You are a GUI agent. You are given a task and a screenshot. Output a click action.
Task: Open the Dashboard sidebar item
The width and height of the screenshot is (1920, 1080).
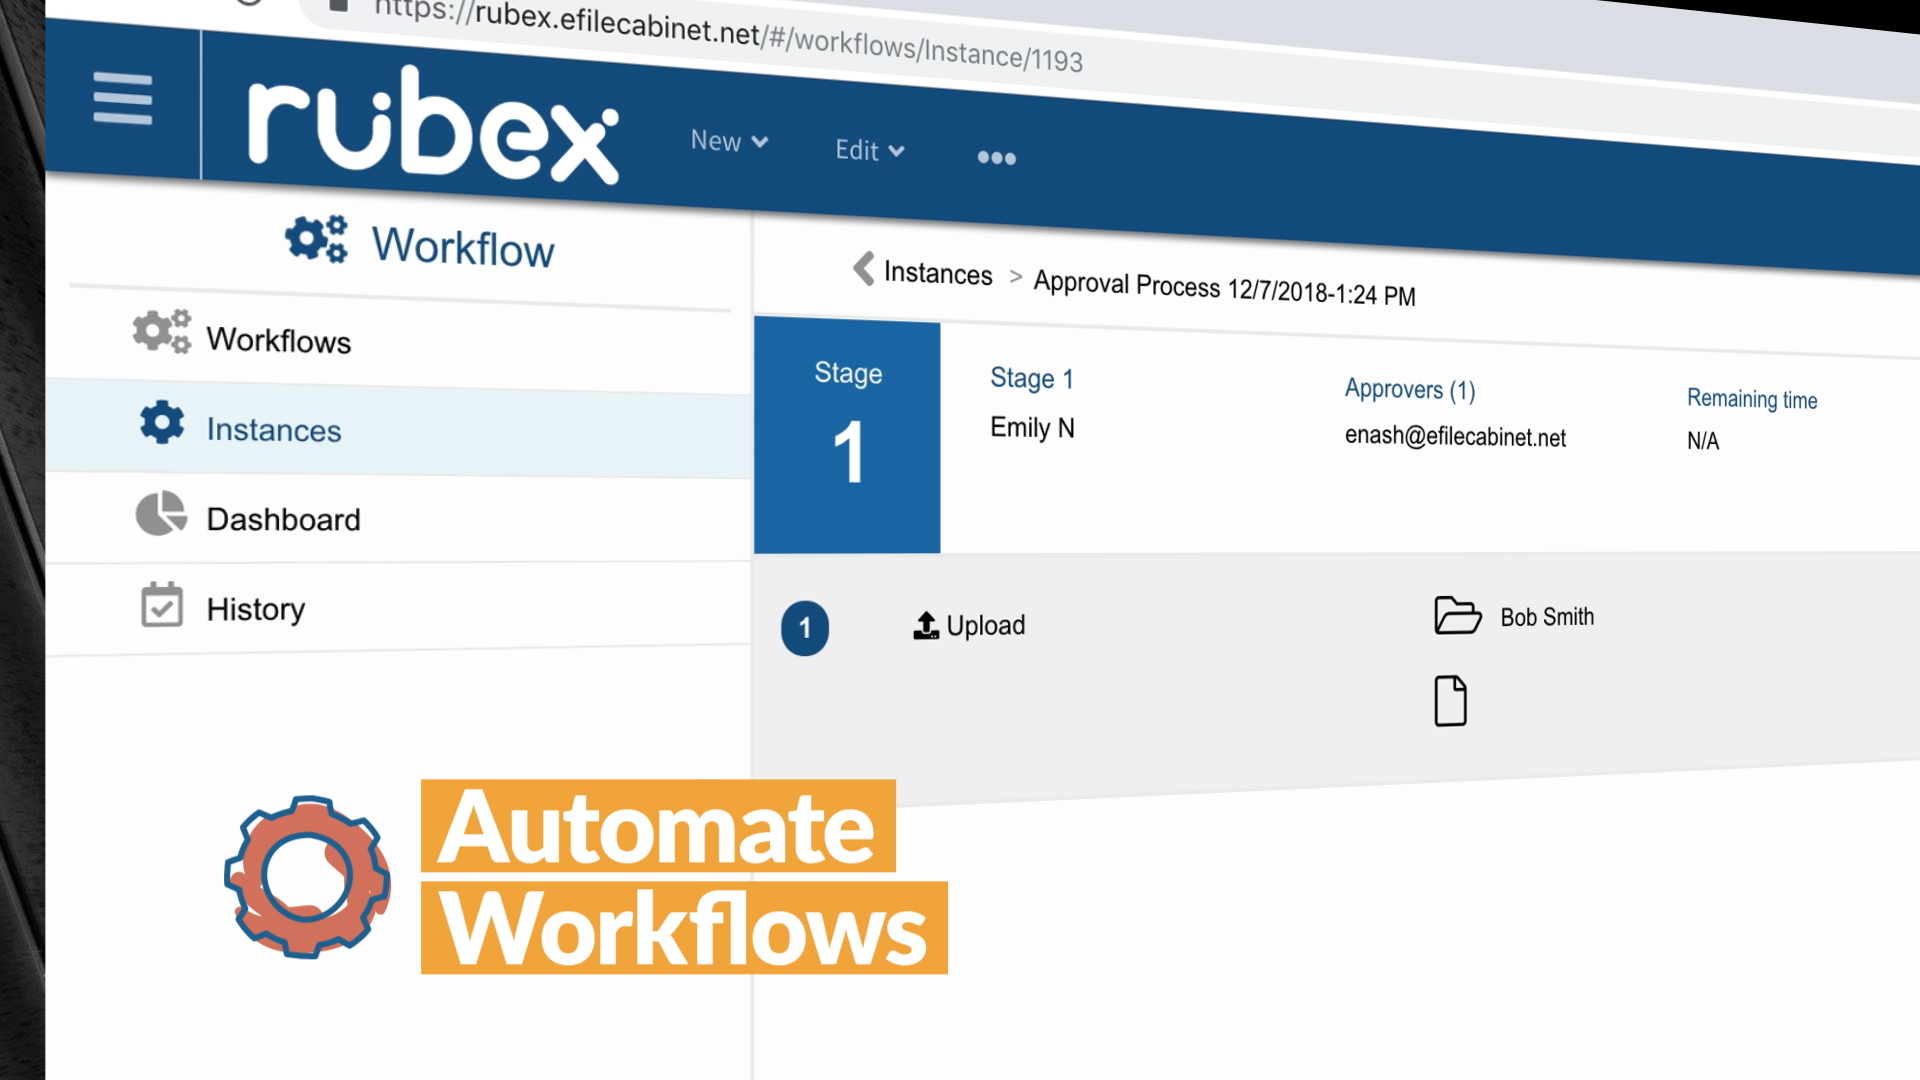pos(283,519)
